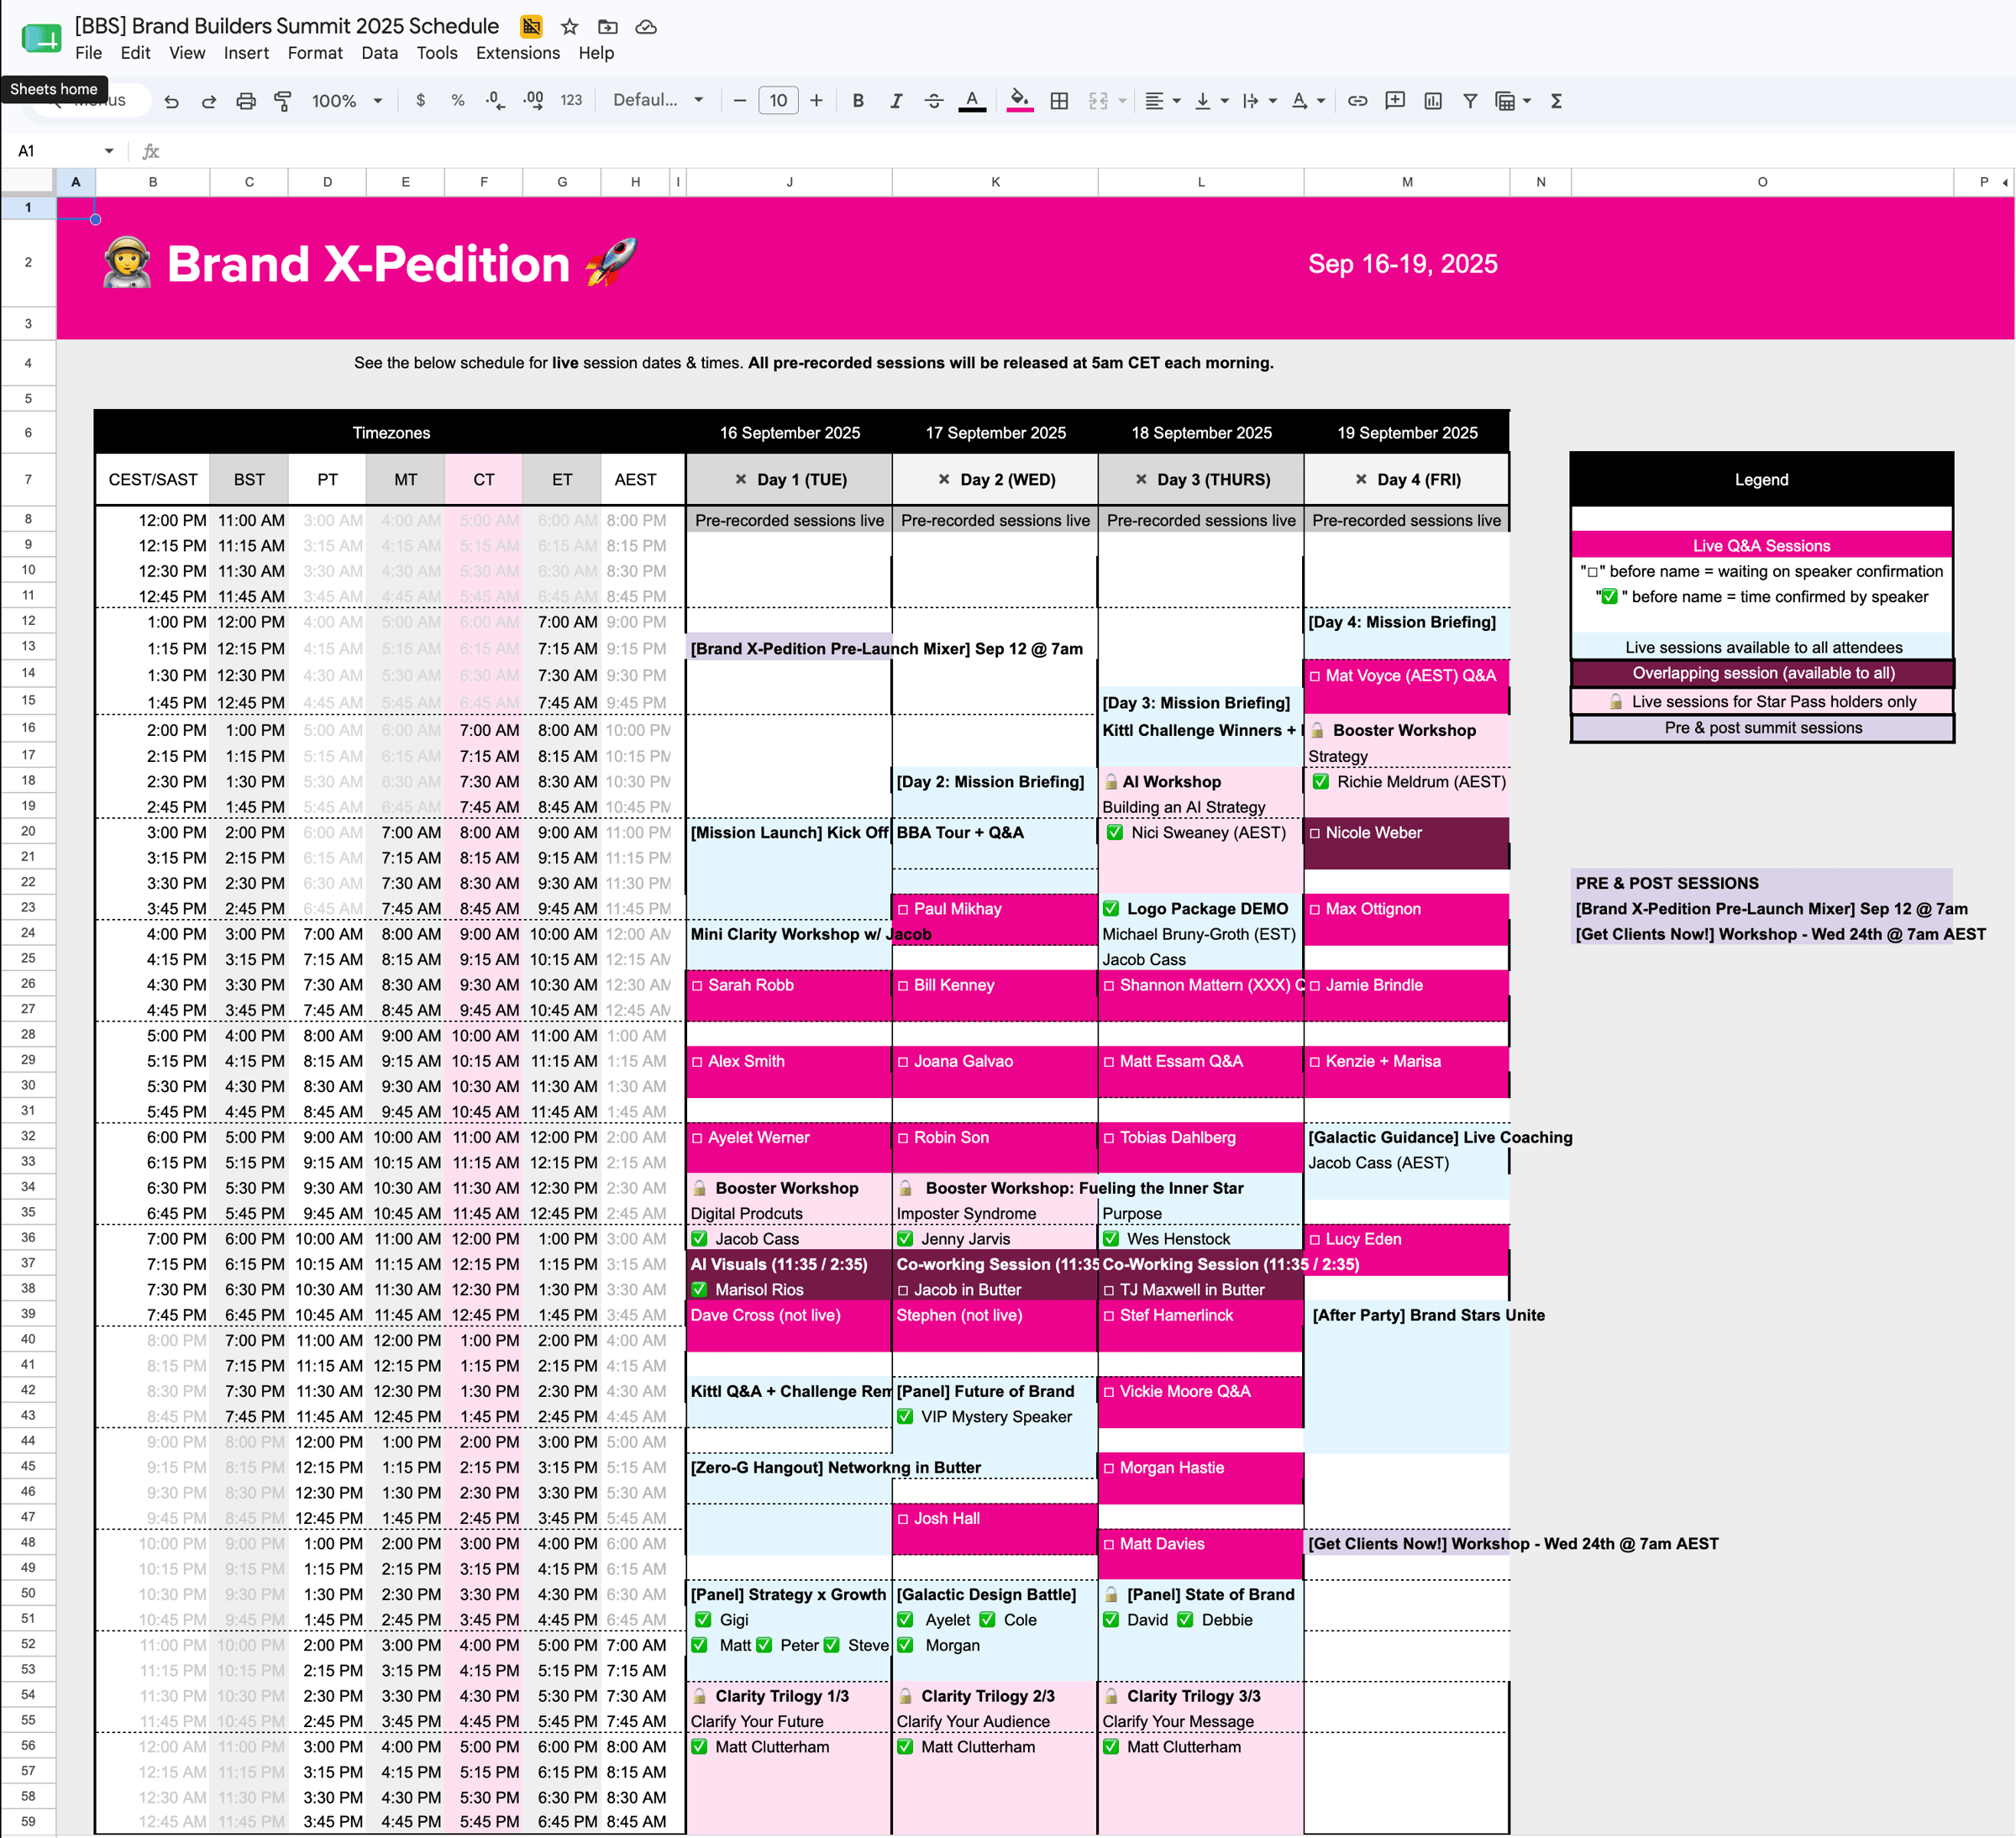
Task: Expand the A1 name box dropdown
Action: [x=109, y=151]
